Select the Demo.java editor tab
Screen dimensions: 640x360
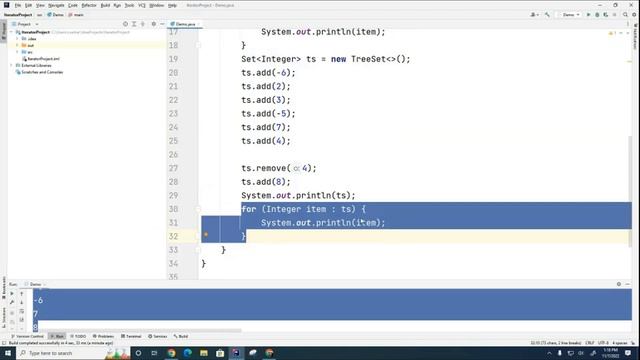point(185,24)
